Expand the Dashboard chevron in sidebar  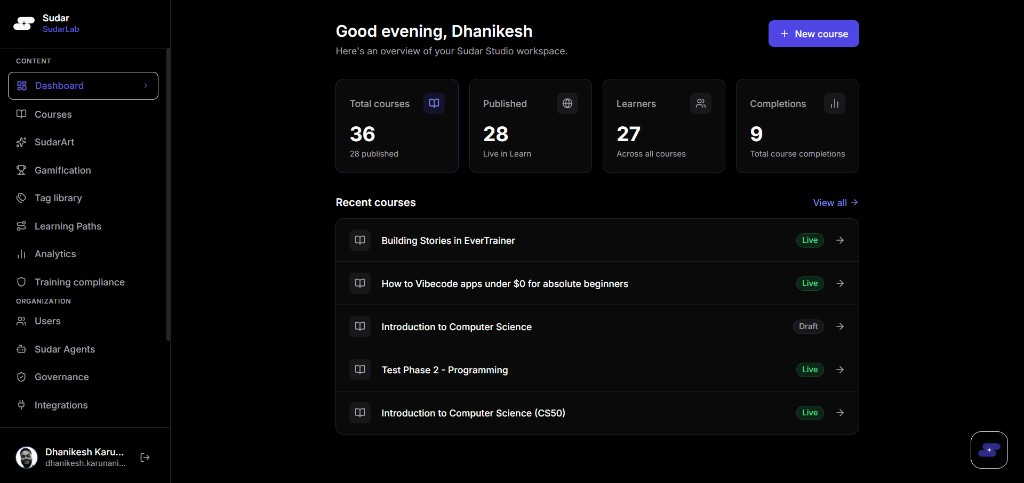tap(146, 86)
